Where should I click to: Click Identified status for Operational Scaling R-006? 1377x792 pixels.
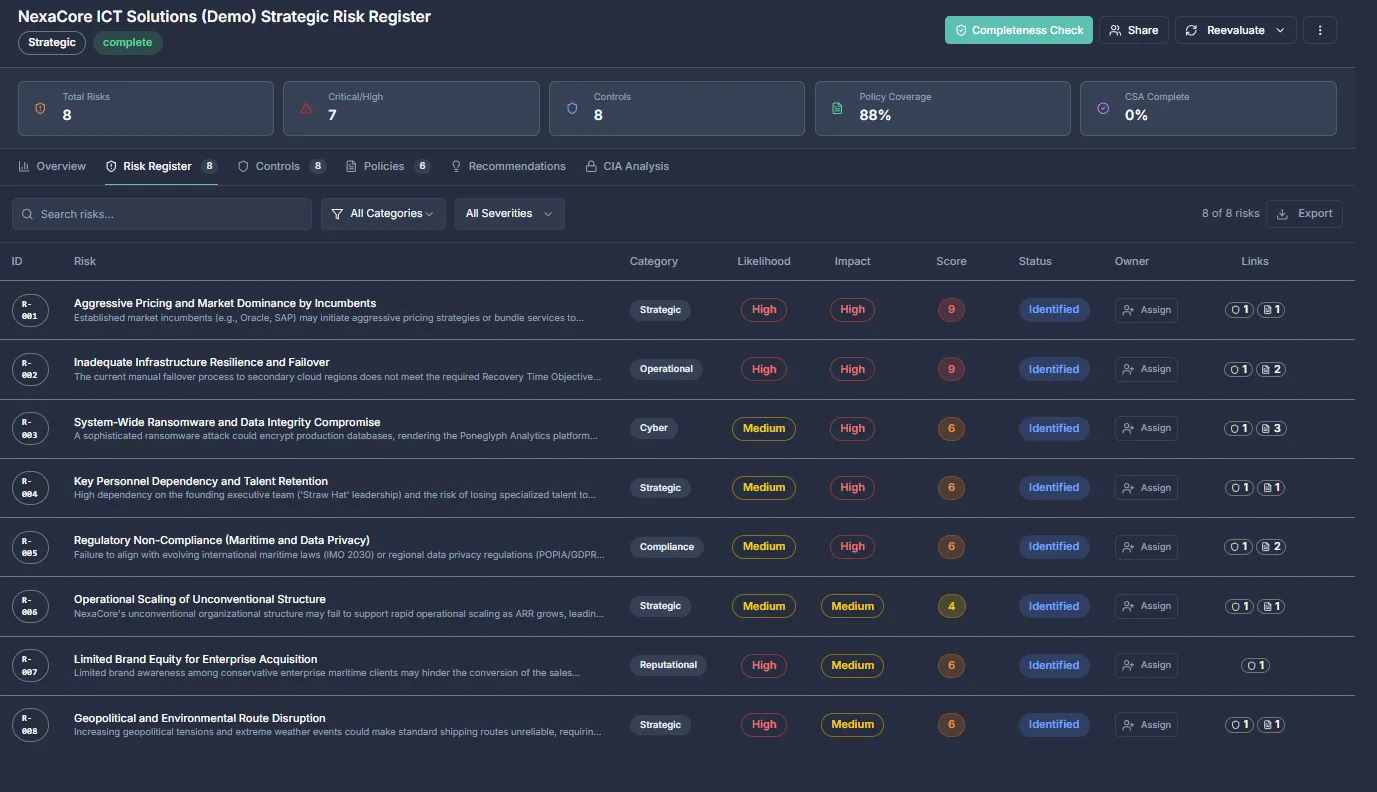(x=1054, y=606)
